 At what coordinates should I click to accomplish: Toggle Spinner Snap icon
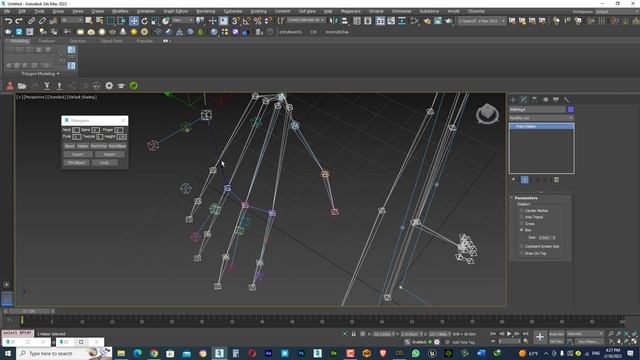pyautogui.click(x=268, y=21)
